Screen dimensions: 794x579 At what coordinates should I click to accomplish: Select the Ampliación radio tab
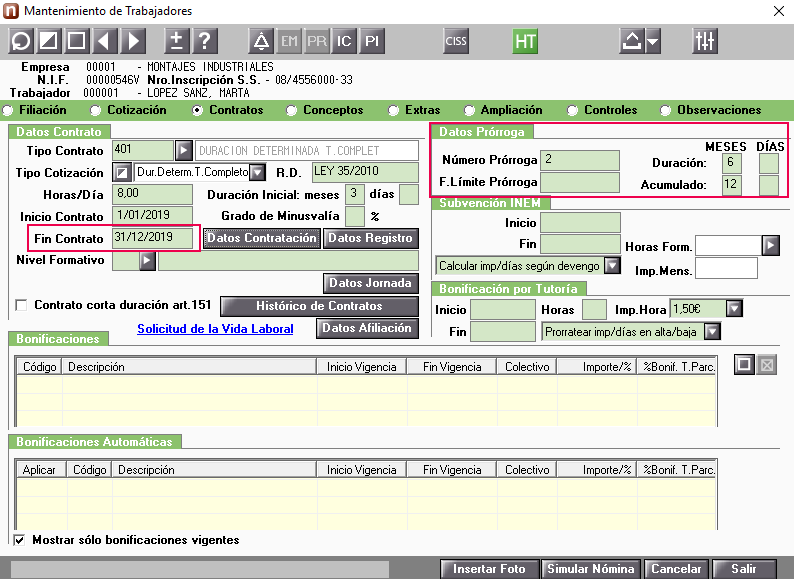(x=469, y=110)
